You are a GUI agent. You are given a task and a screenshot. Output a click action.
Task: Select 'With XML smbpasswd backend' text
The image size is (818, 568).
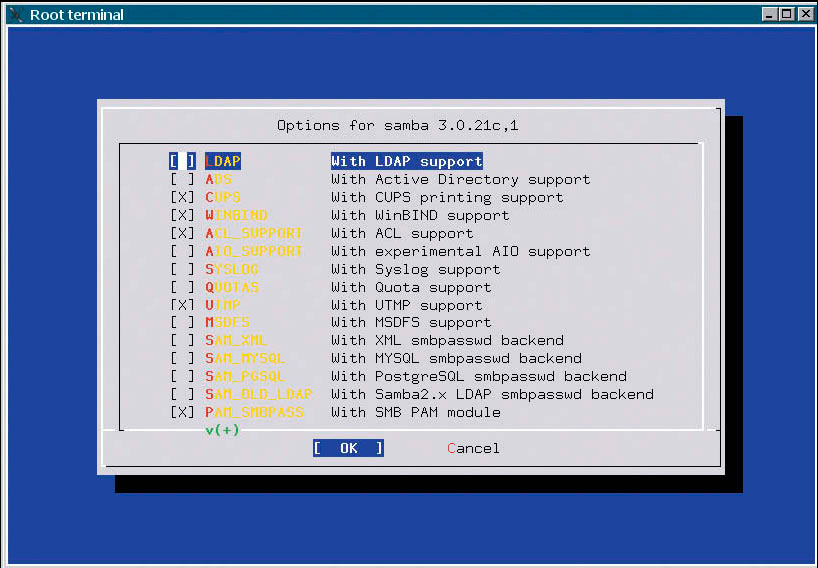click(448, 340)
